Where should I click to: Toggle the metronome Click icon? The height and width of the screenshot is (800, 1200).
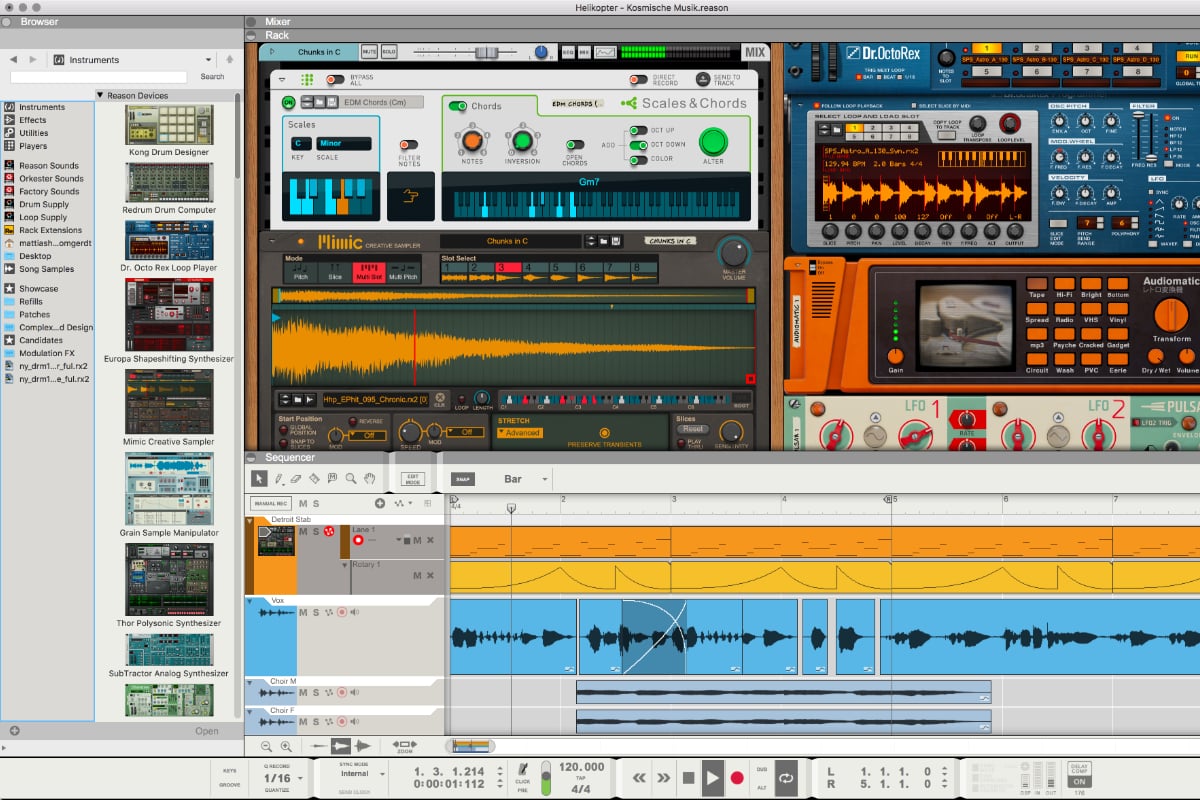[522, 769]
